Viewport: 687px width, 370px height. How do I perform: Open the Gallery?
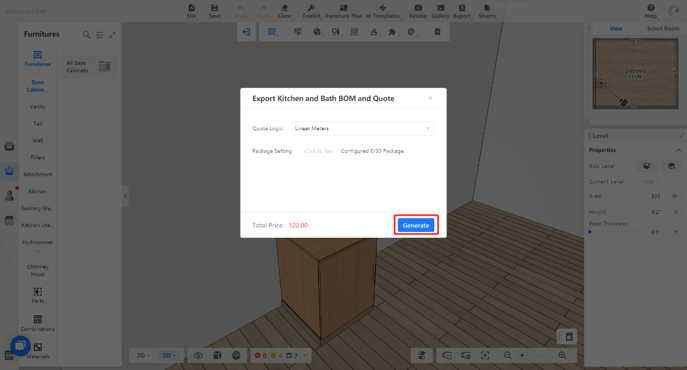pos(440,11)
